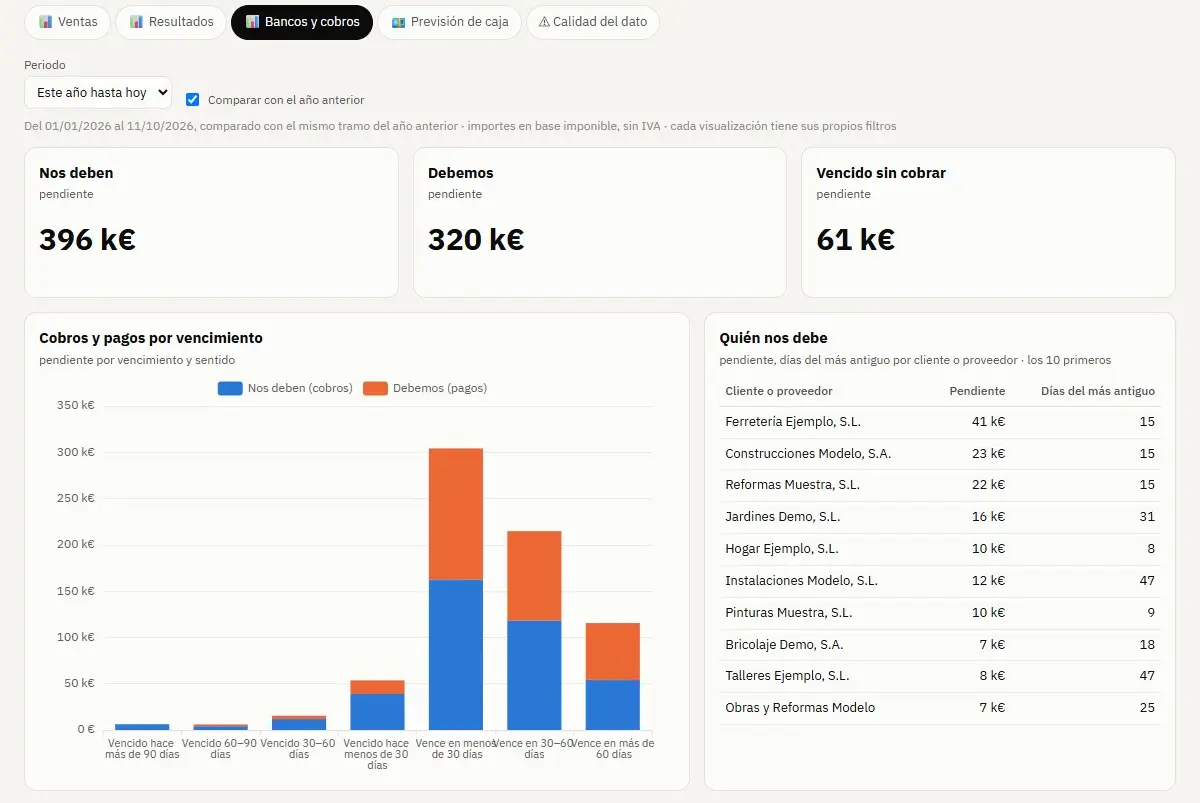The image size is (1200, 803).
Task: Click the Vencido hace más de 90 días bar
Action: [142, 727]
